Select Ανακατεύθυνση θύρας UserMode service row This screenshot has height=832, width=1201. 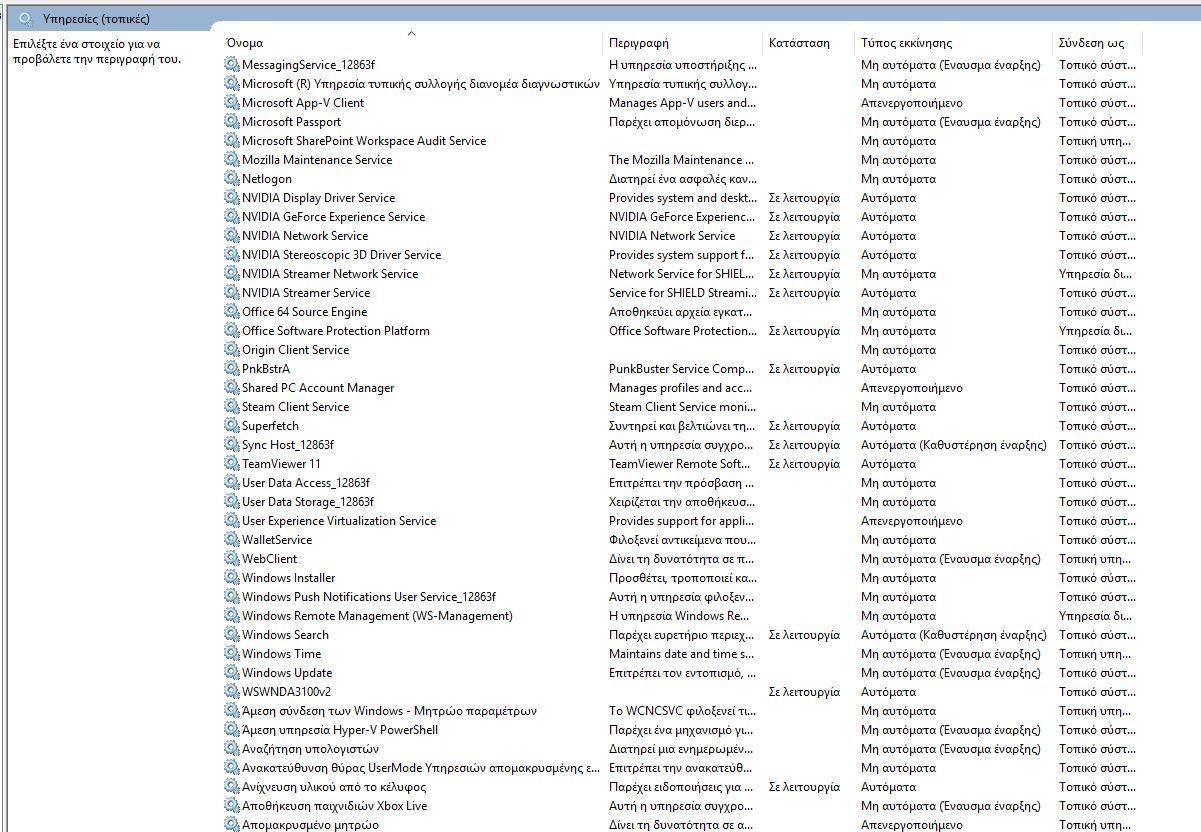click(682, 768)
